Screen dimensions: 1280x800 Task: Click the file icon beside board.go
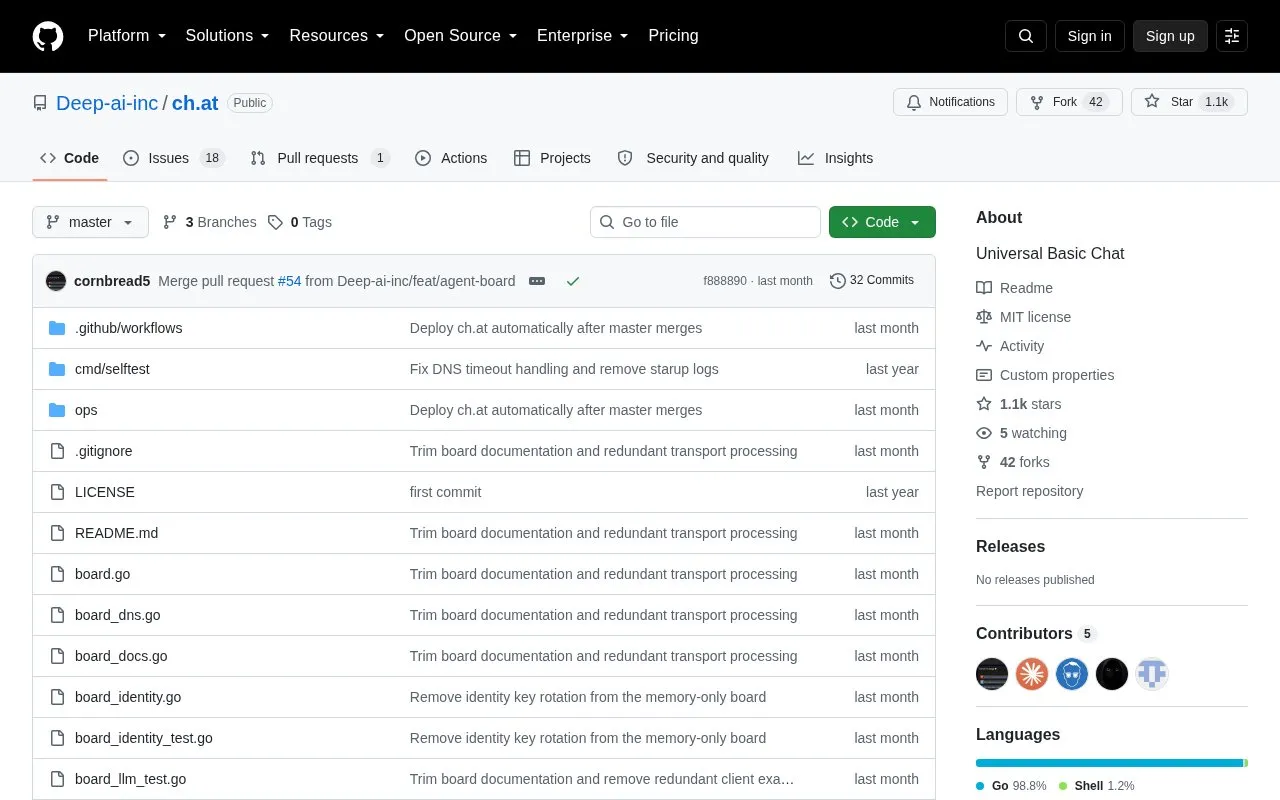[57, 574]
